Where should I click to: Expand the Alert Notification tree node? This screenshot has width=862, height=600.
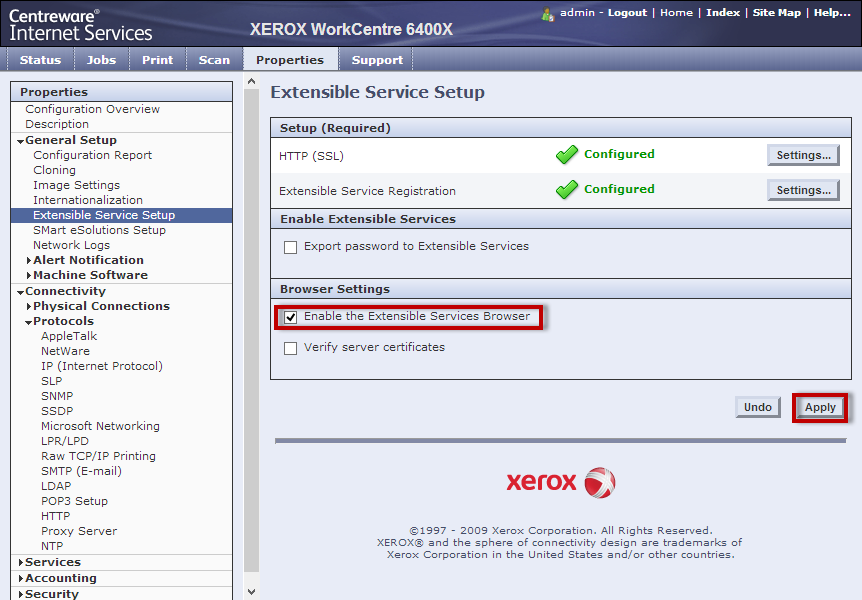pyautogui.click(x=29, y=261)
